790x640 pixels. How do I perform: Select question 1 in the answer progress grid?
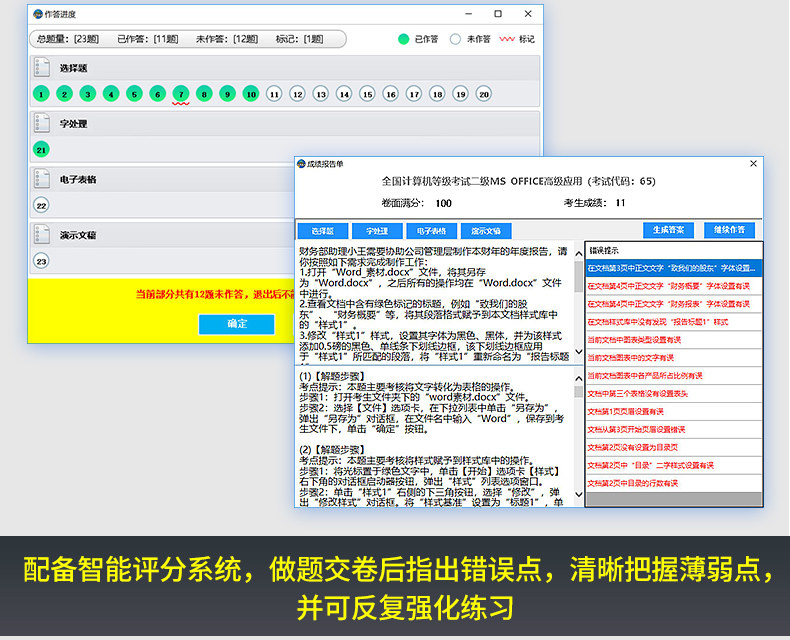click(41, 94)
